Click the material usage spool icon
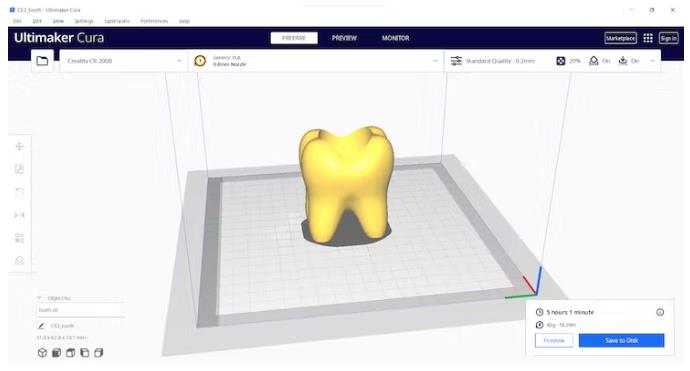Viewport: 690px width, 371px height. coord(540,325)
